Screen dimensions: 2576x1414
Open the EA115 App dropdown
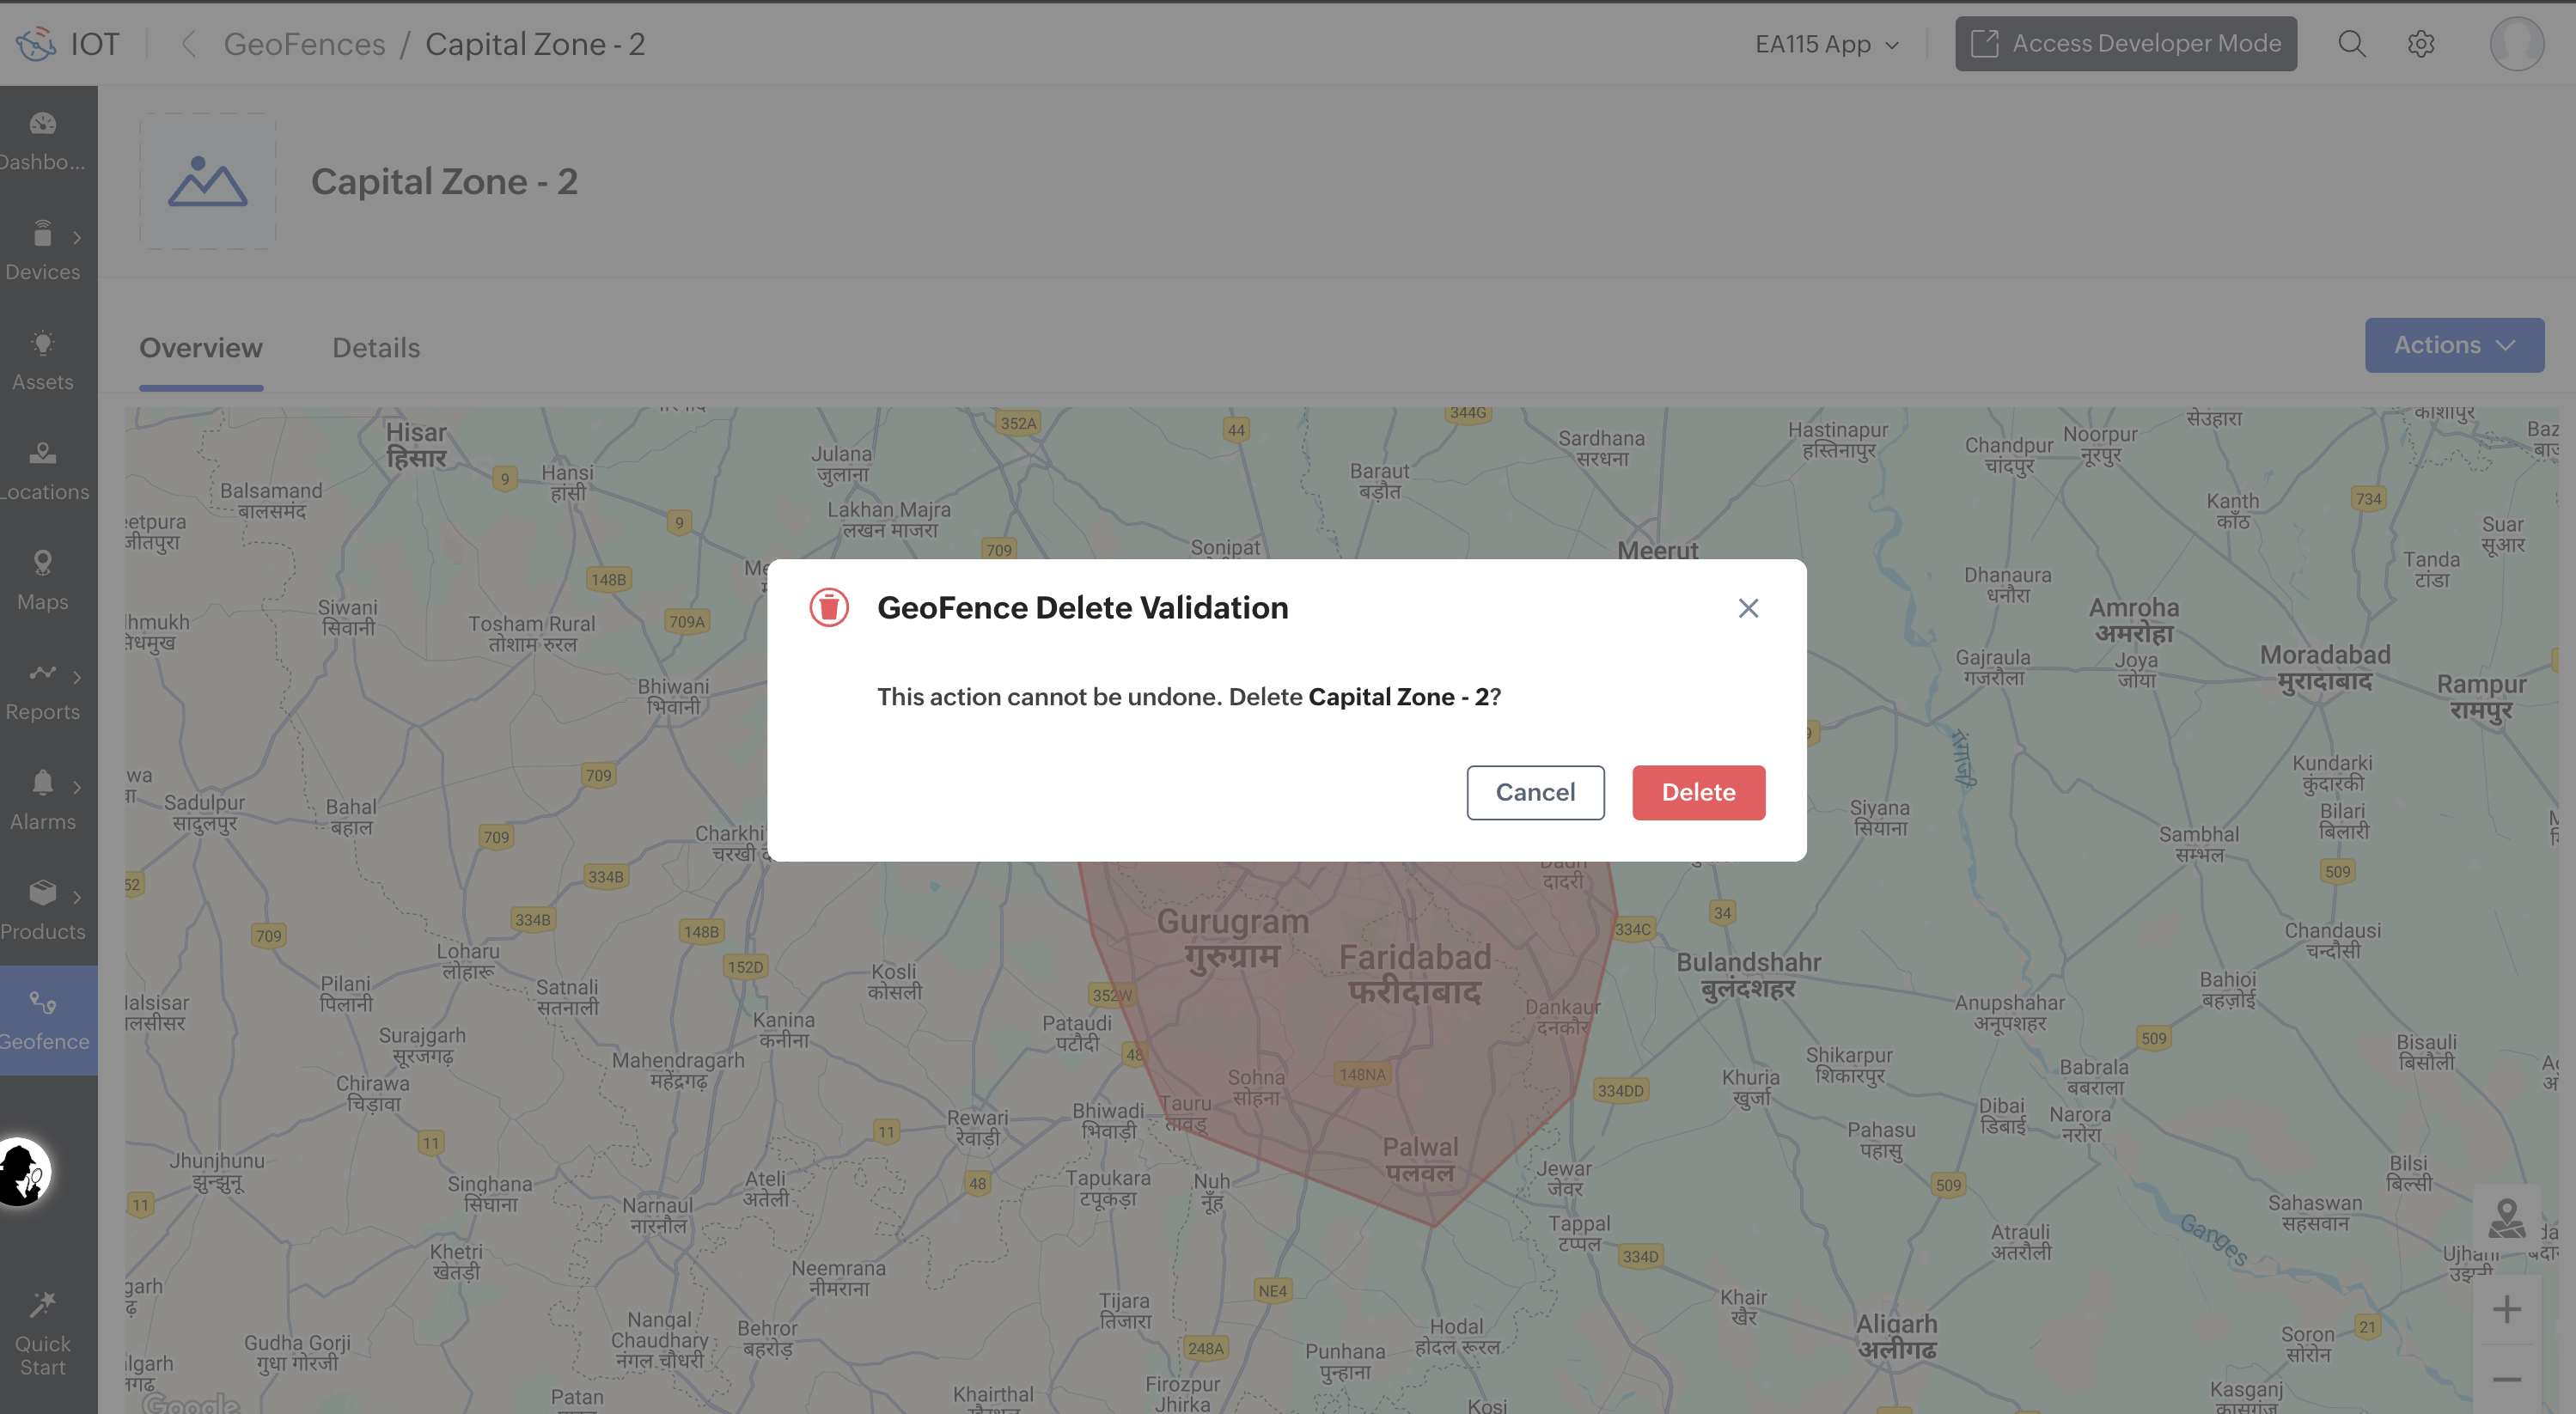[x=1826, y=44]
